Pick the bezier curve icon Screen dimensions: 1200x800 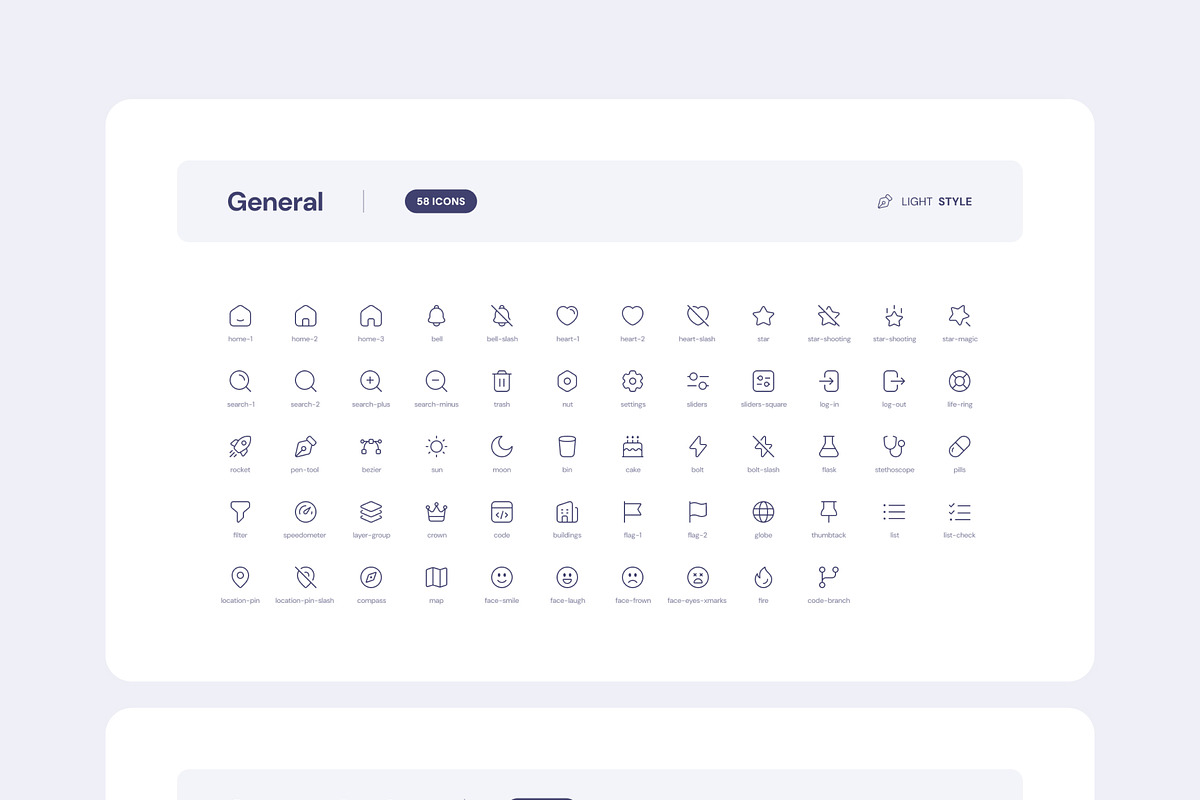point(371,447)
